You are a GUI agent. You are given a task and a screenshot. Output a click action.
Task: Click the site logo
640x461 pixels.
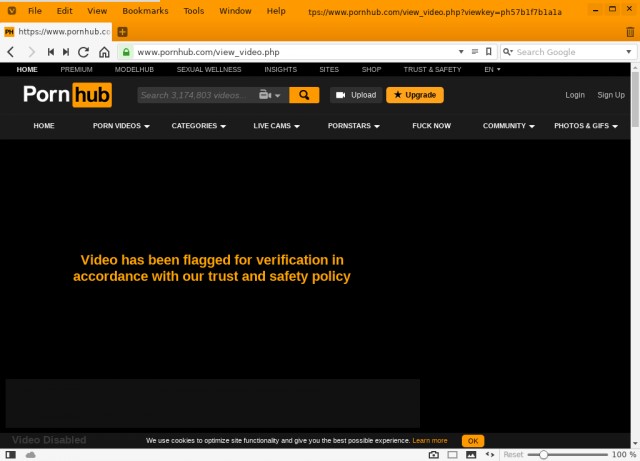[67, 95]
